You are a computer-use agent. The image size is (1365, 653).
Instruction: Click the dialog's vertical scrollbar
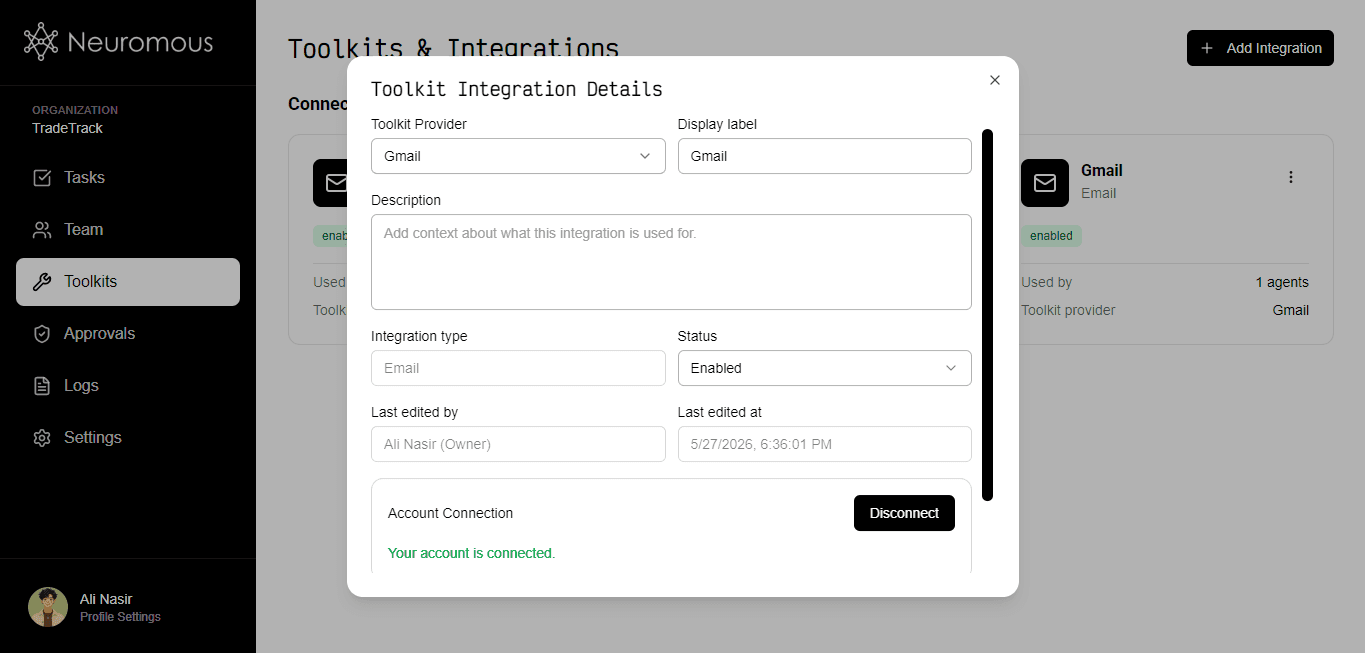(x=987, y=314)
